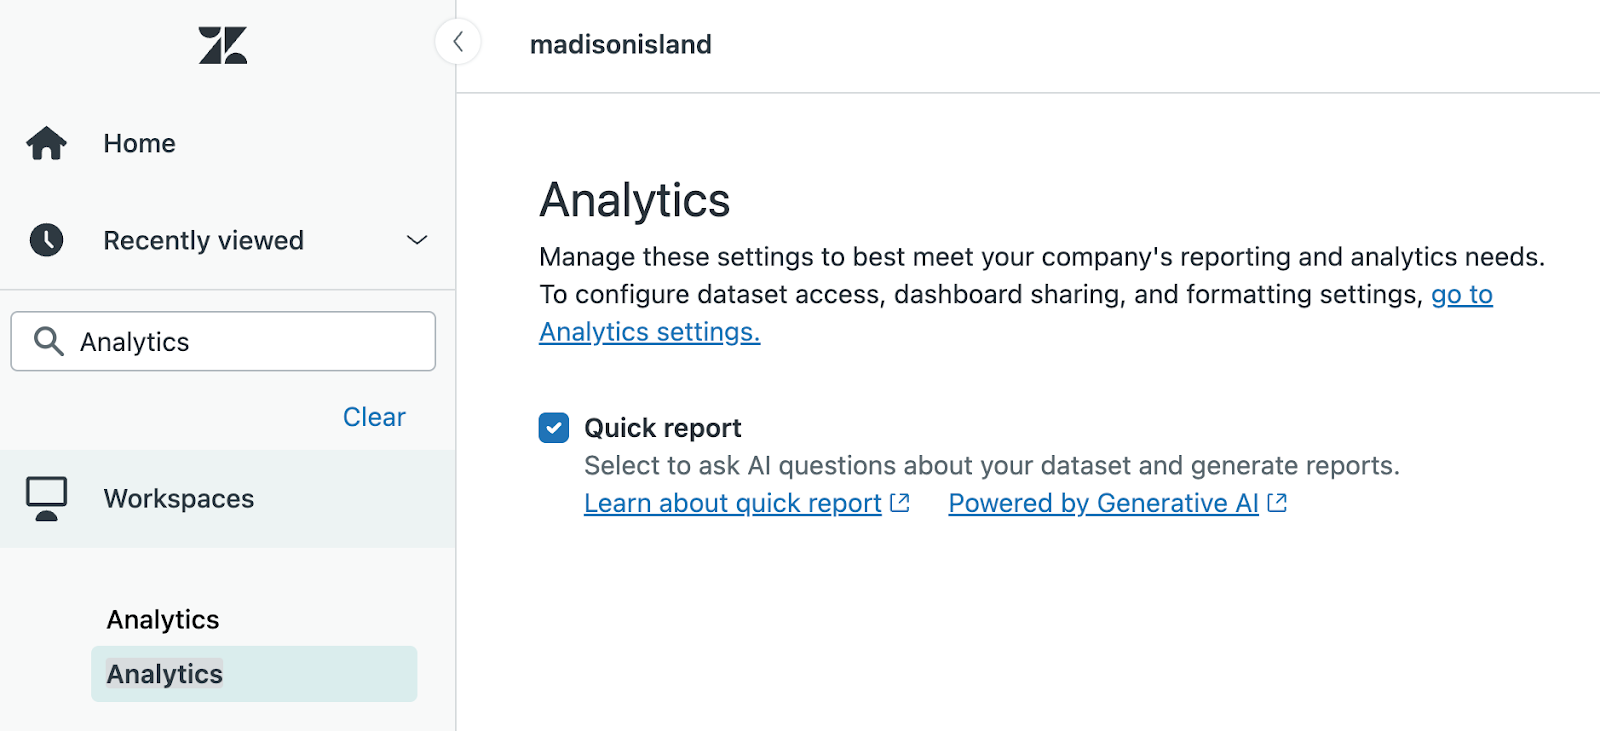Expand the Workspaces section
The width and height of the screenshot is (1600, 731).
pos(179,498)
